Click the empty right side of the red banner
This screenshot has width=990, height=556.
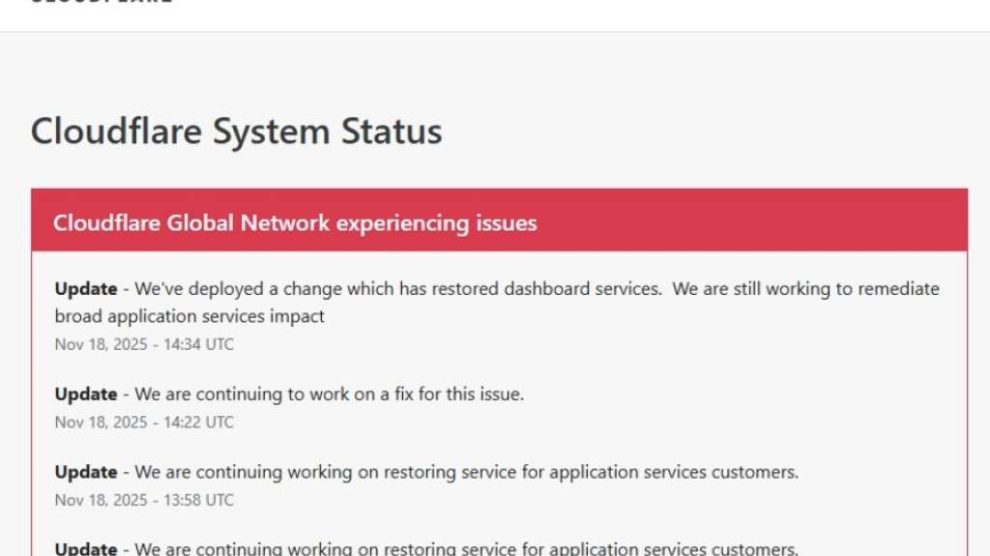coord(800,223)
